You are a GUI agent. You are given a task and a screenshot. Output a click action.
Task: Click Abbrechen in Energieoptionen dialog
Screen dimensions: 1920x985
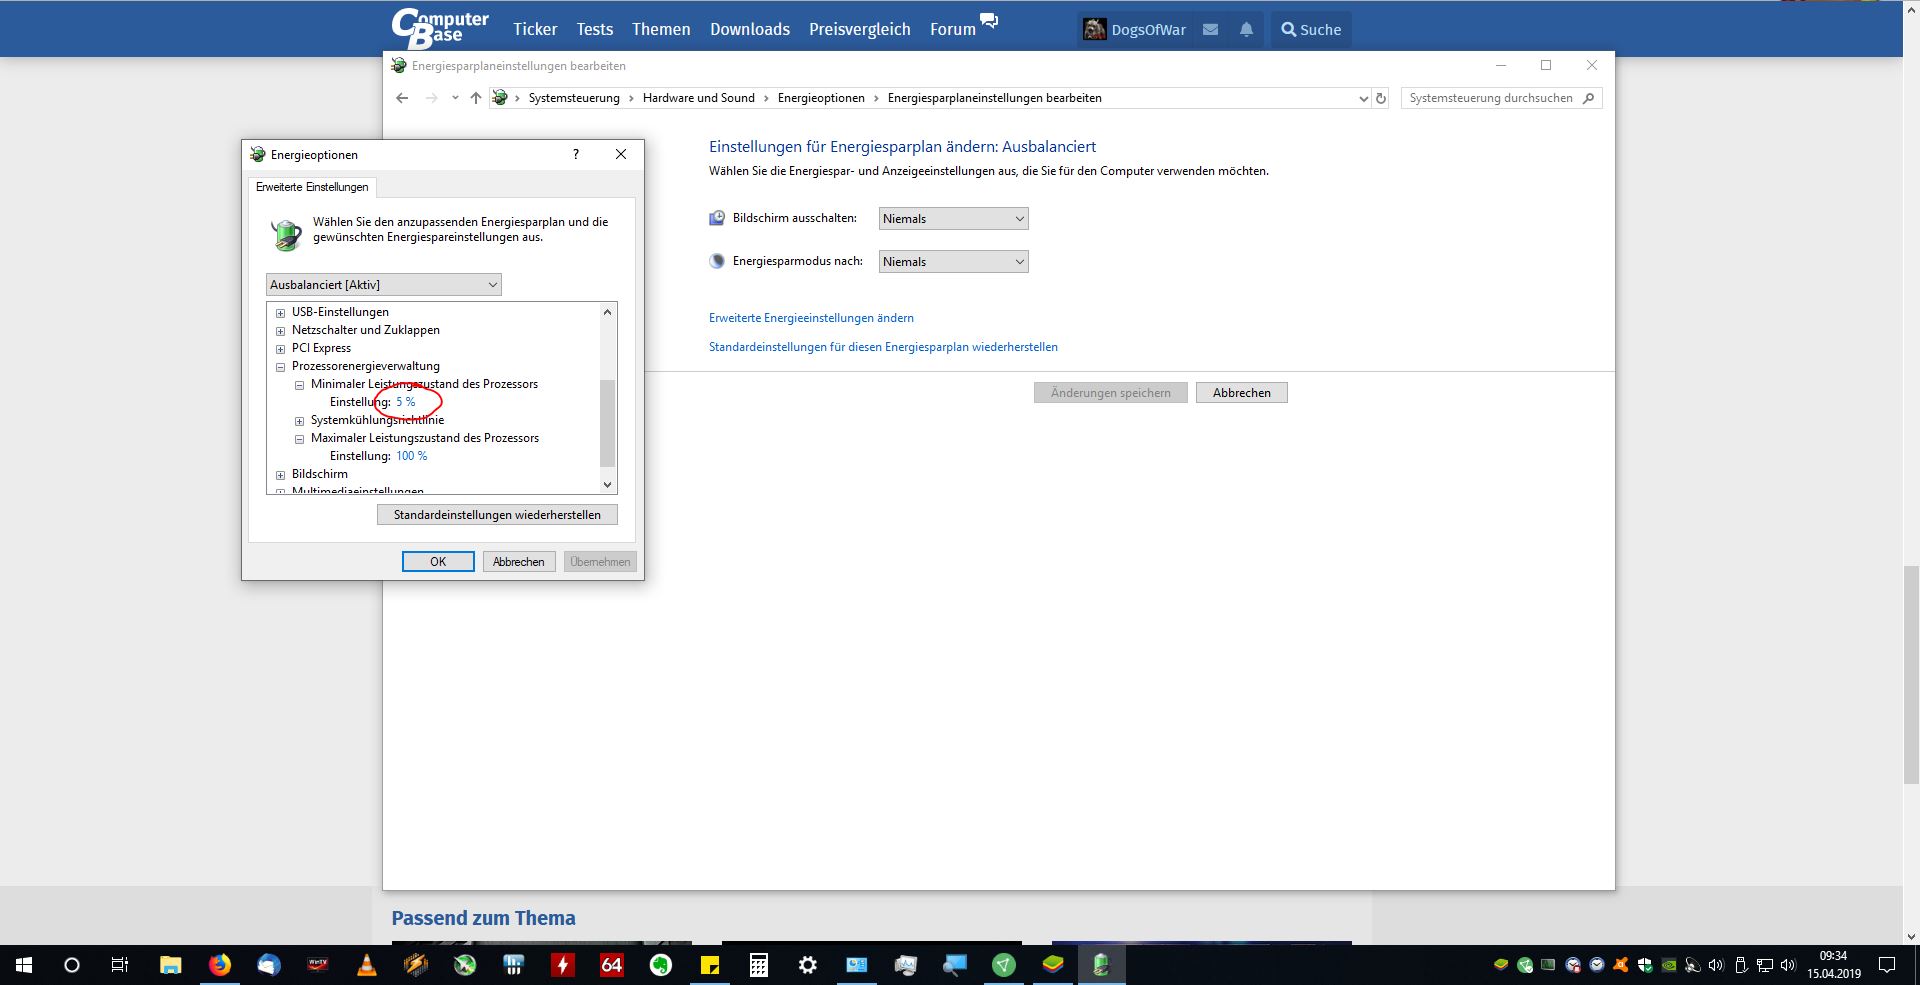(519, 562)
